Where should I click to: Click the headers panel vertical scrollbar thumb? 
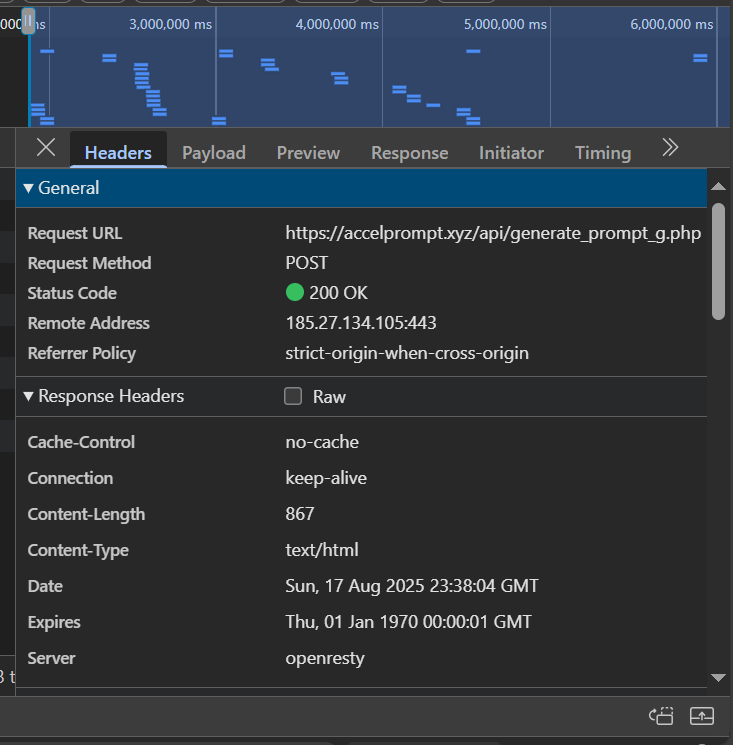click(717, 261)
